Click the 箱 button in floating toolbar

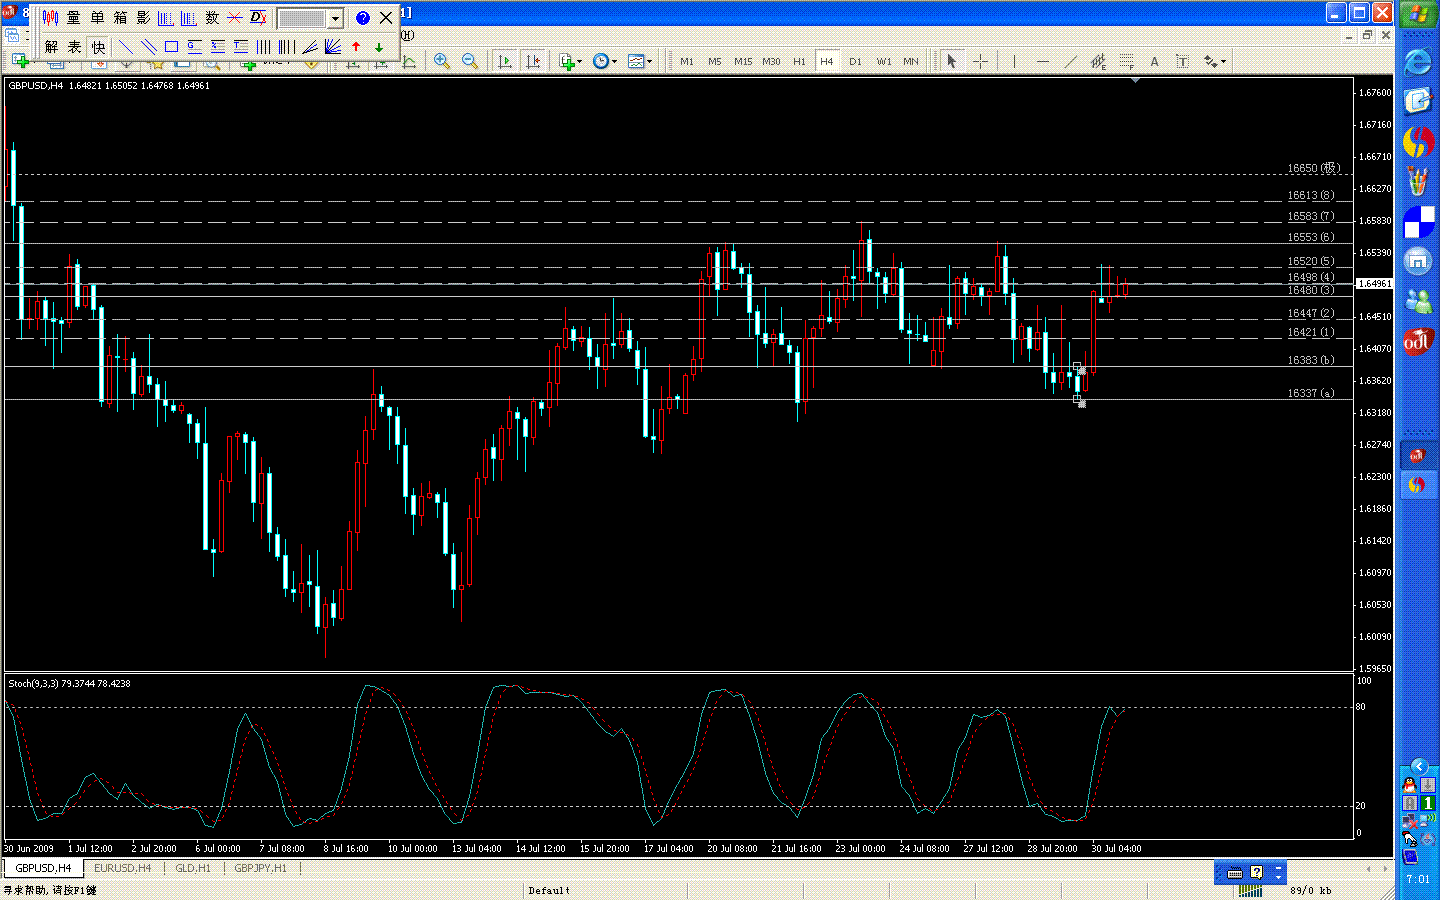(x=120, y=18)
